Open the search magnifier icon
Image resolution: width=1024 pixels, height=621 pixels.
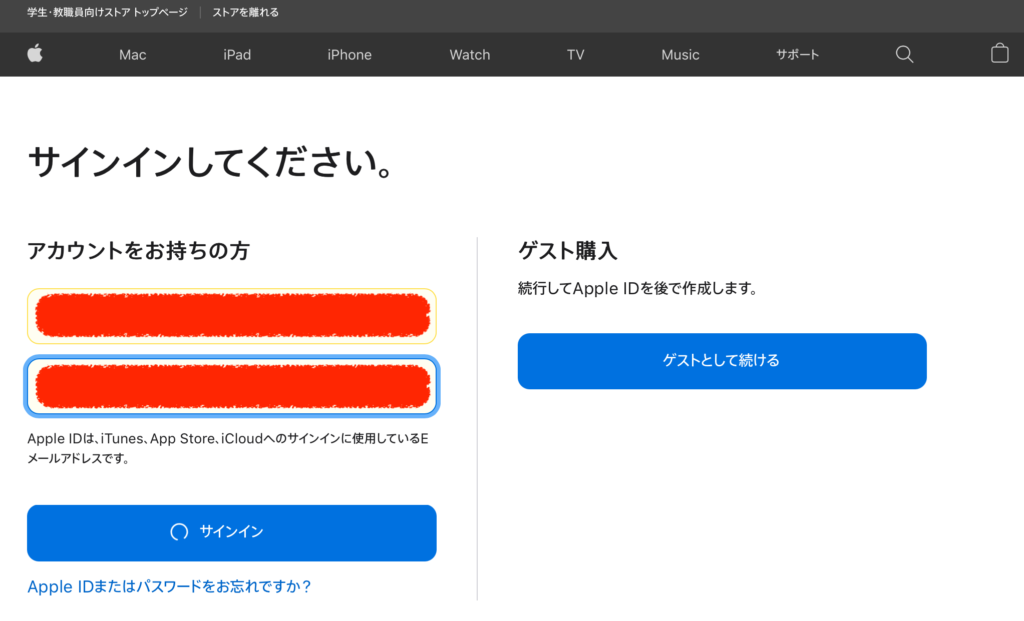904,54
